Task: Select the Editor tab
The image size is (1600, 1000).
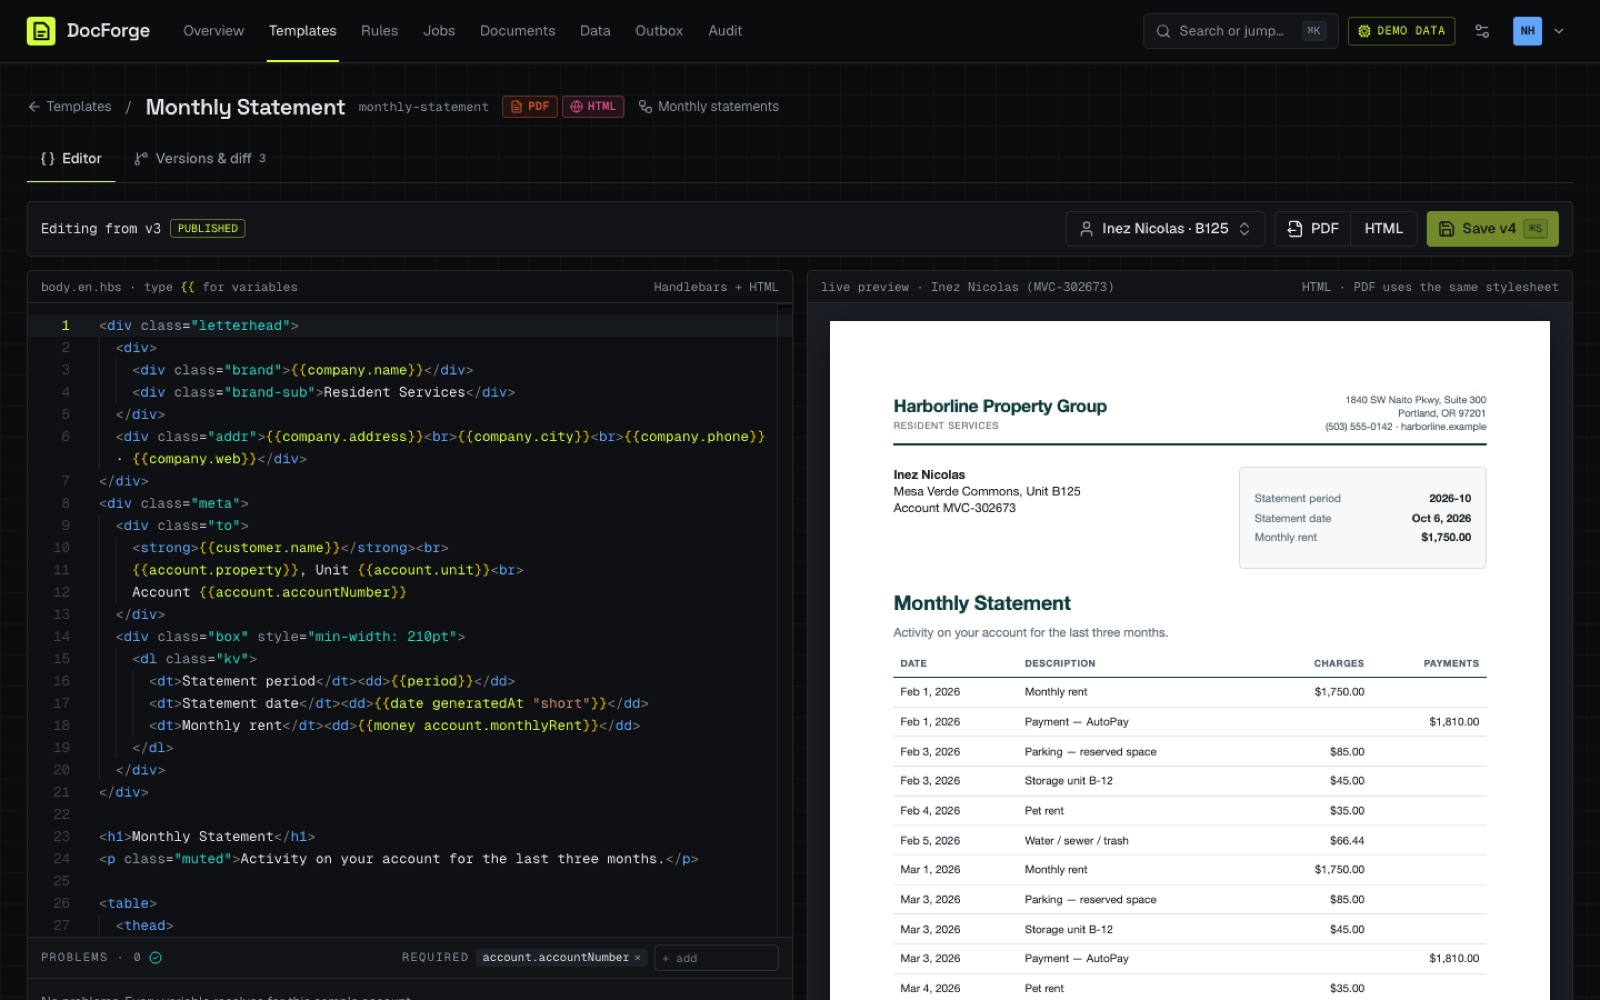Action: click(x=71, y=159)
